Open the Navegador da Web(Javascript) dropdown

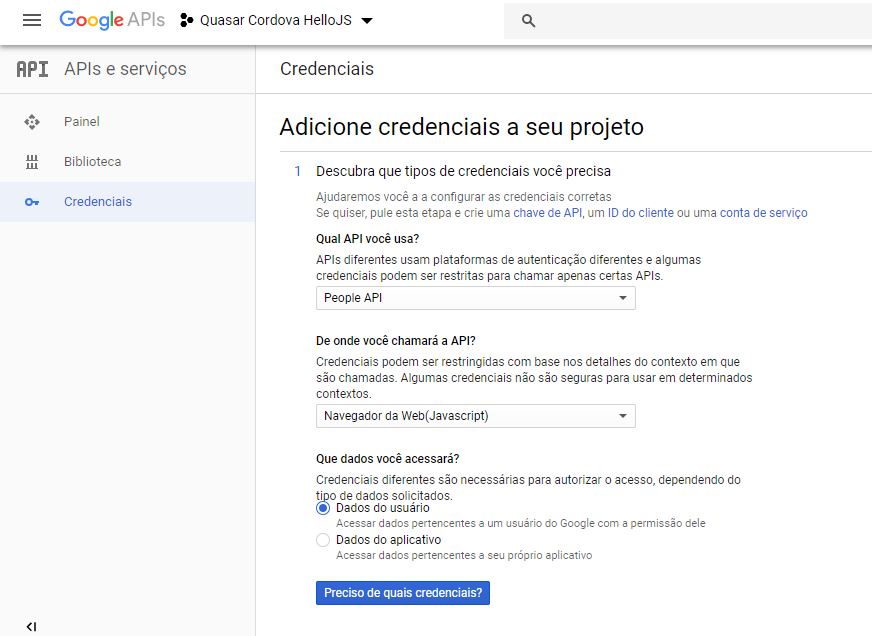click(475, 416)
